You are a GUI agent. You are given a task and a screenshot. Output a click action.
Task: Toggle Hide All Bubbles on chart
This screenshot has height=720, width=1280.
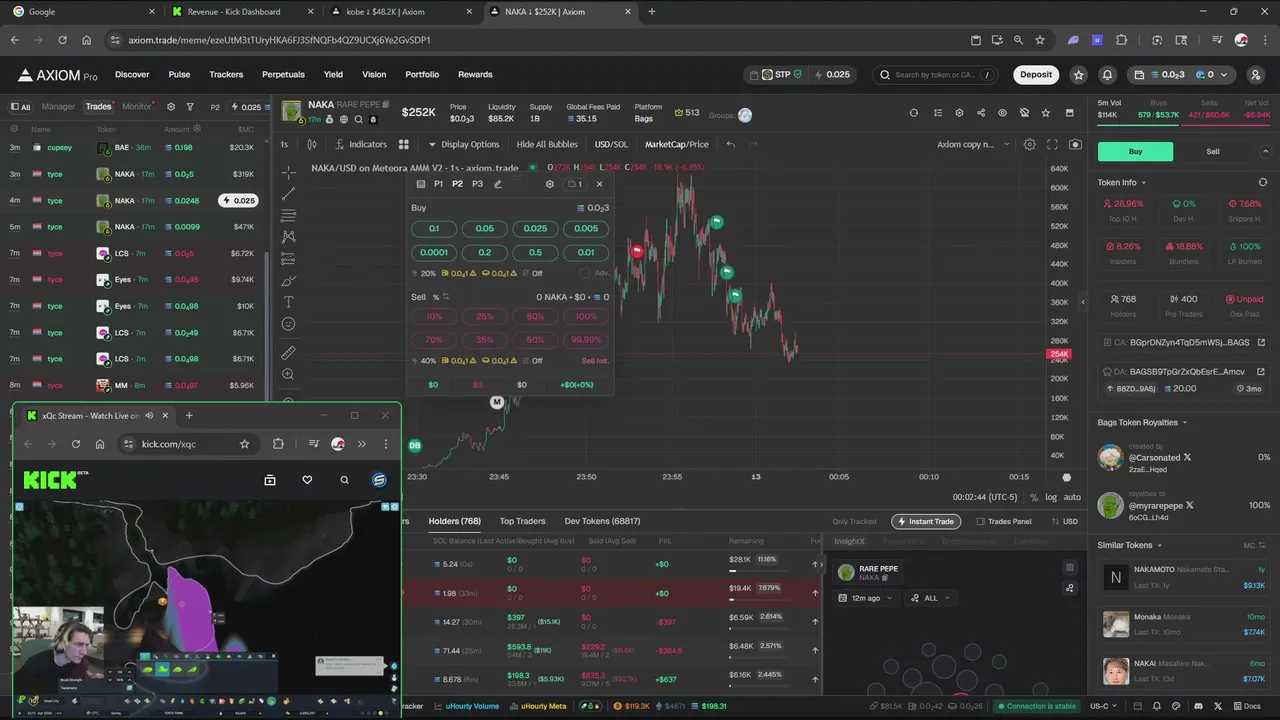pos(547,144)
